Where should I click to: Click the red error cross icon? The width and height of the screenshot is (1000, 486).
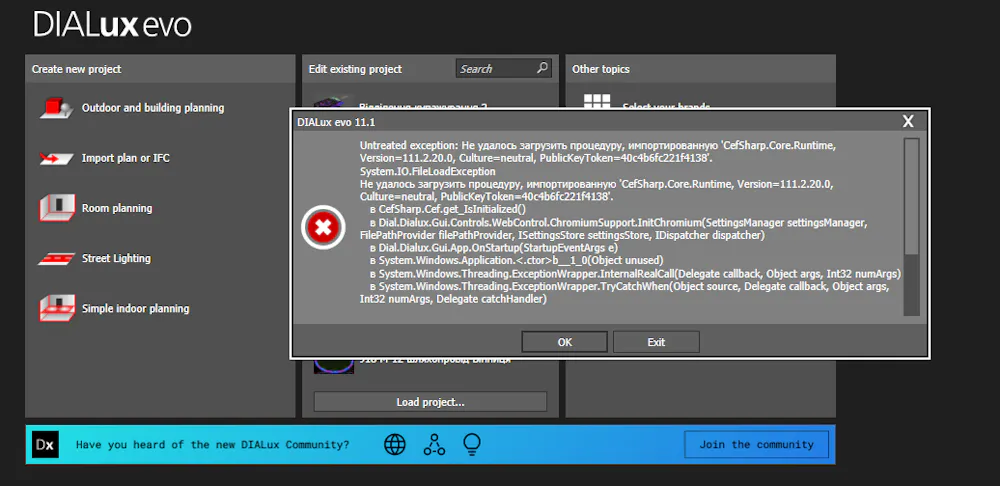tap(323, 227)
